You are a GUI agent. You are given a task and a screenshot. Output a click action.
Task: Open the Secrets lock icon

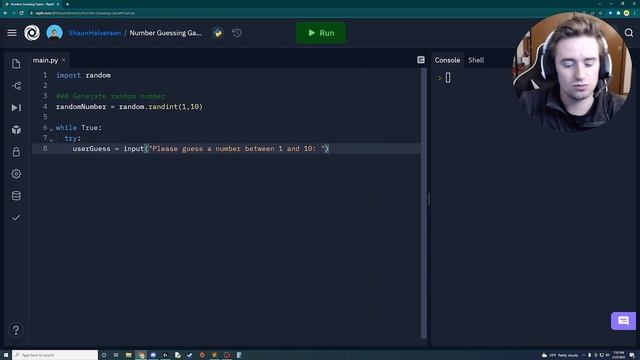coord(16,152)
